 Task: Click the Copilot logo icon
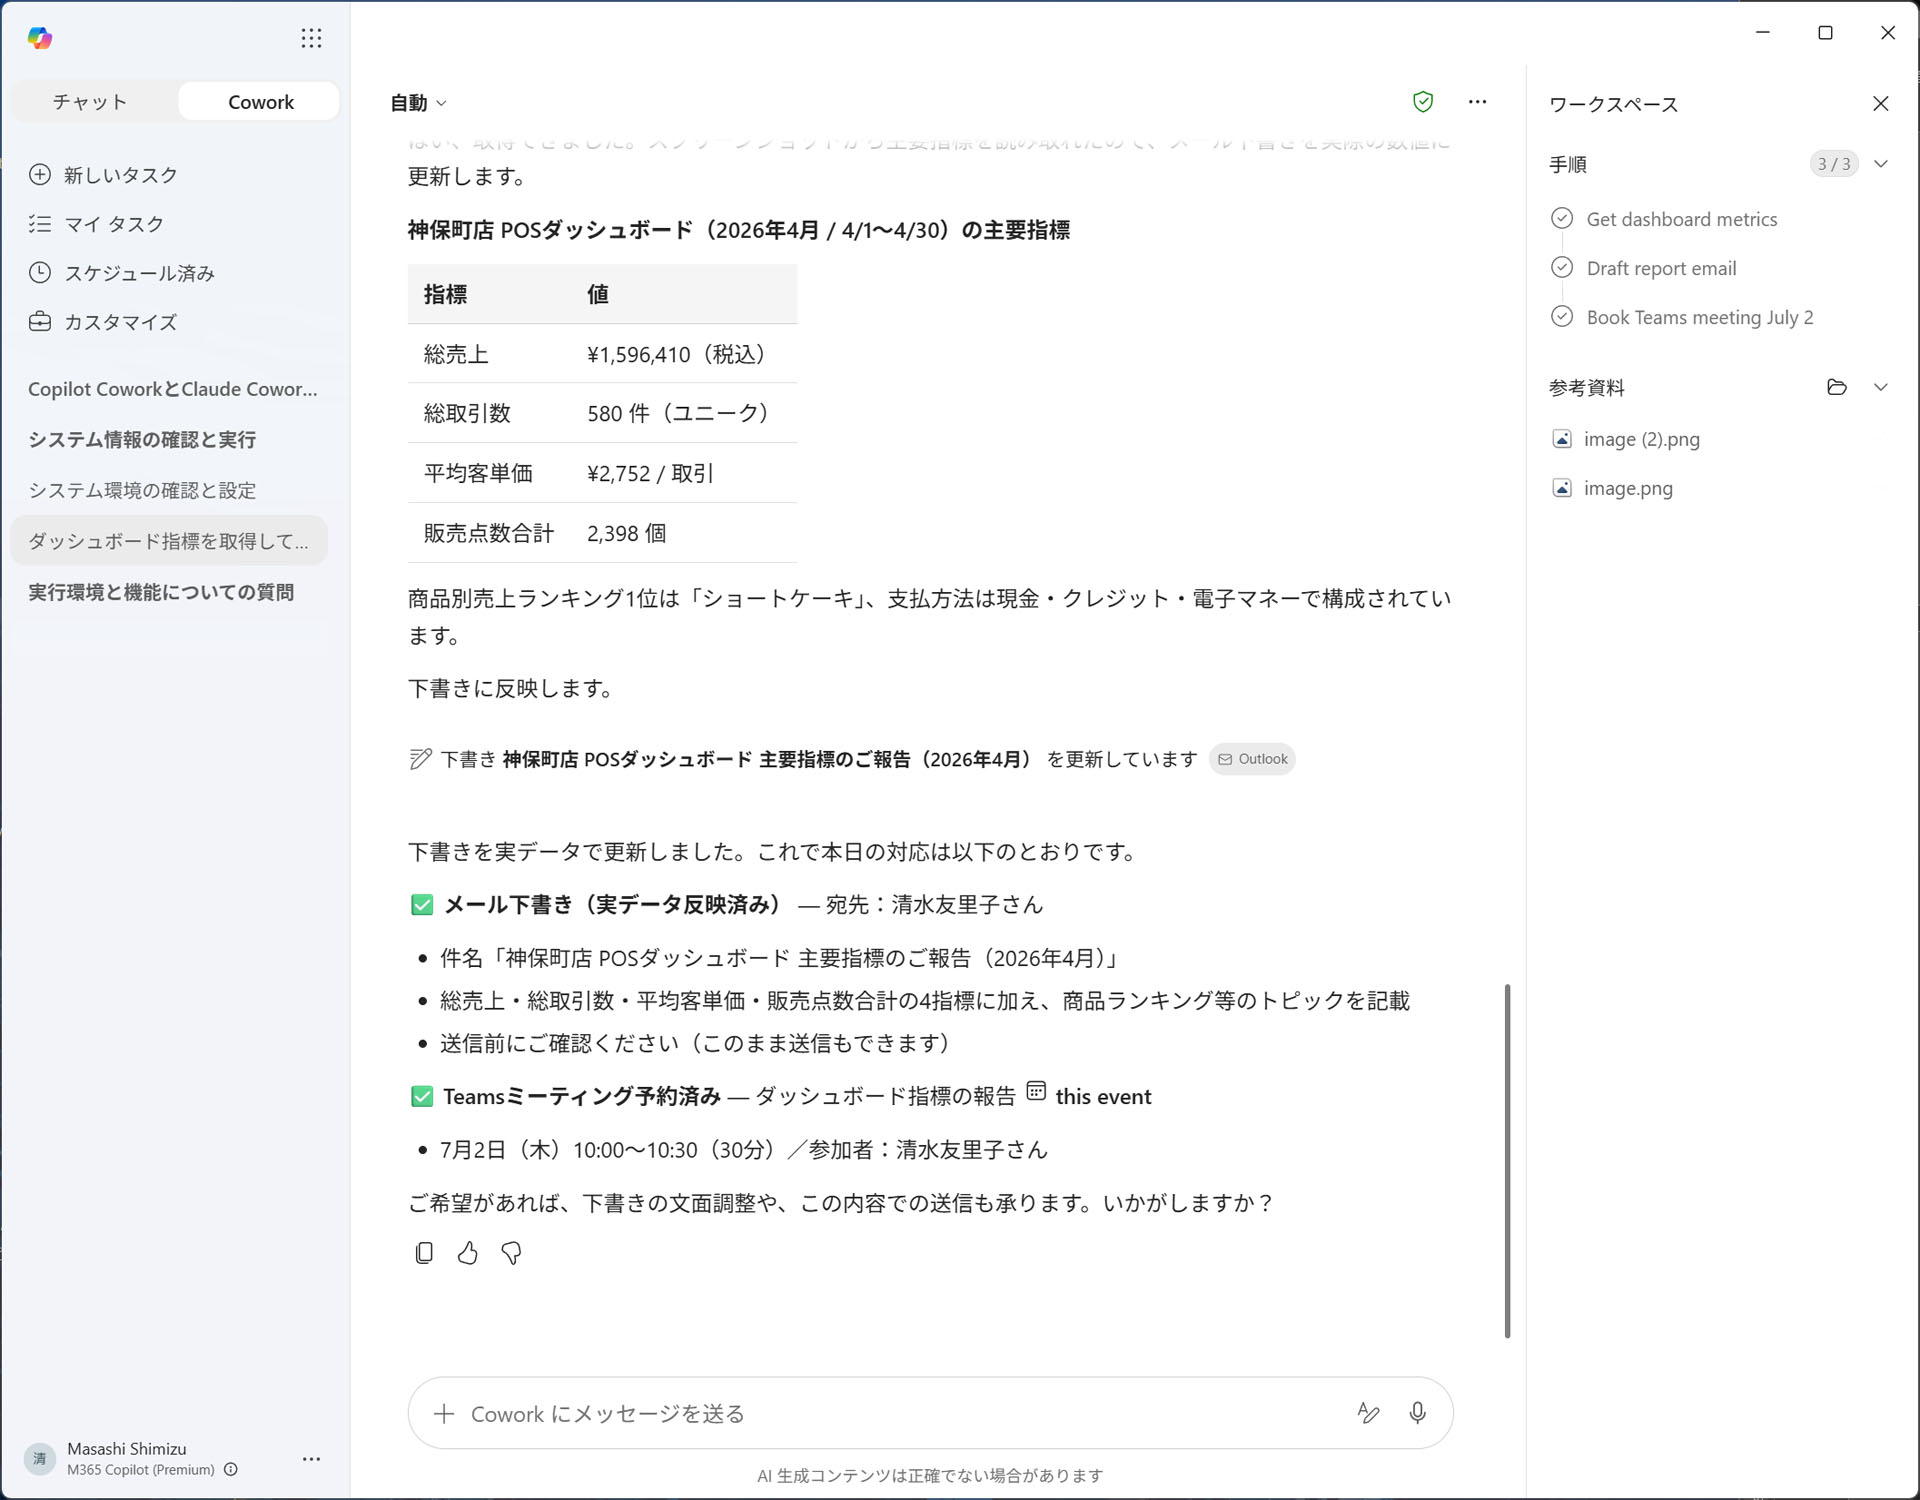(x=40, y=38)
